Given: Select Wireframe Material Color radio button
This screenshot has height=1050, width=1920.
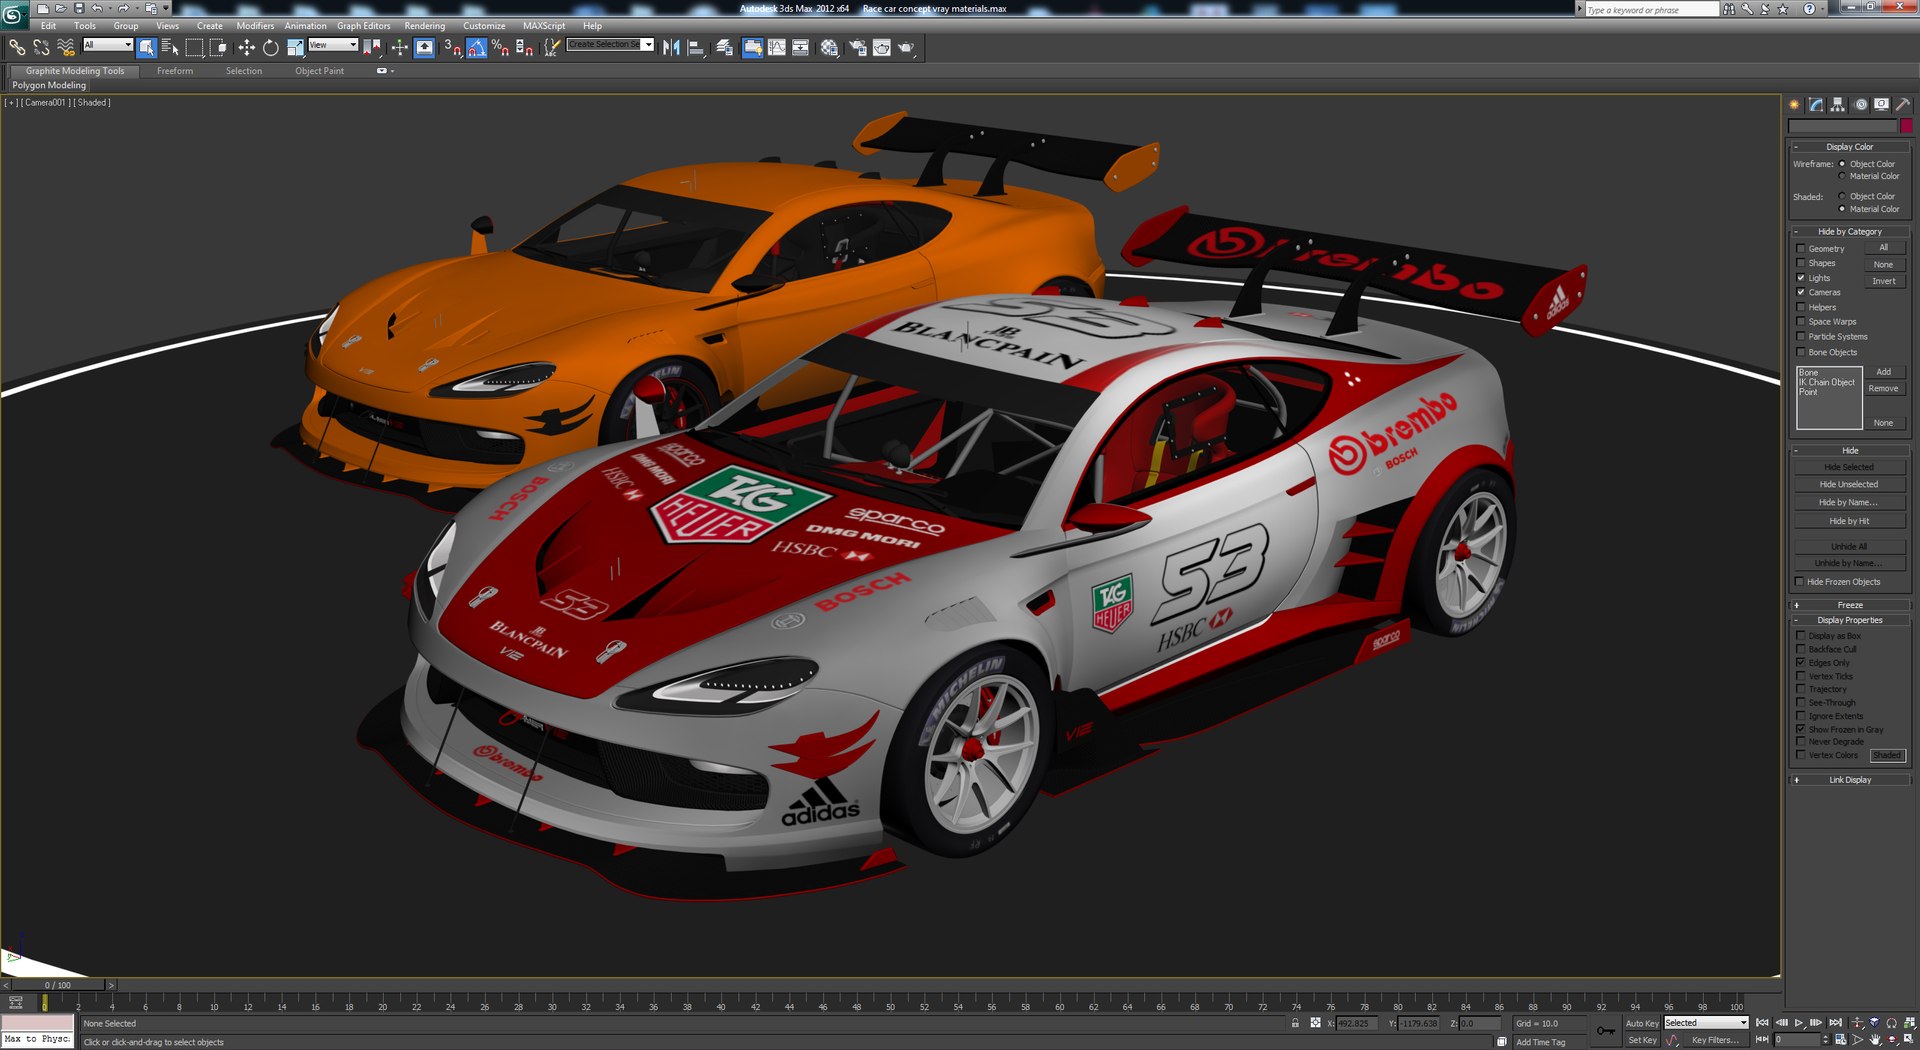Looking at the screenshot, I should click(x=1842, y=176).
